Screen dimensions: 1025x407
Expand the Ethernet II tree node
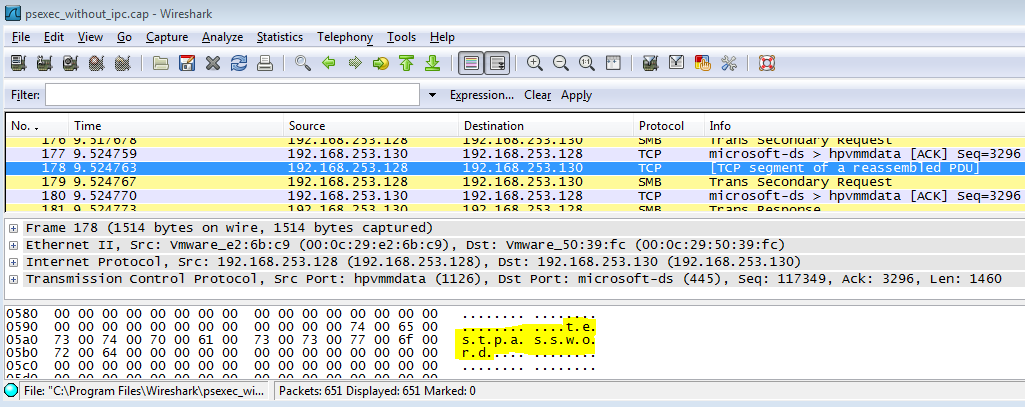(x=14, y=246)
